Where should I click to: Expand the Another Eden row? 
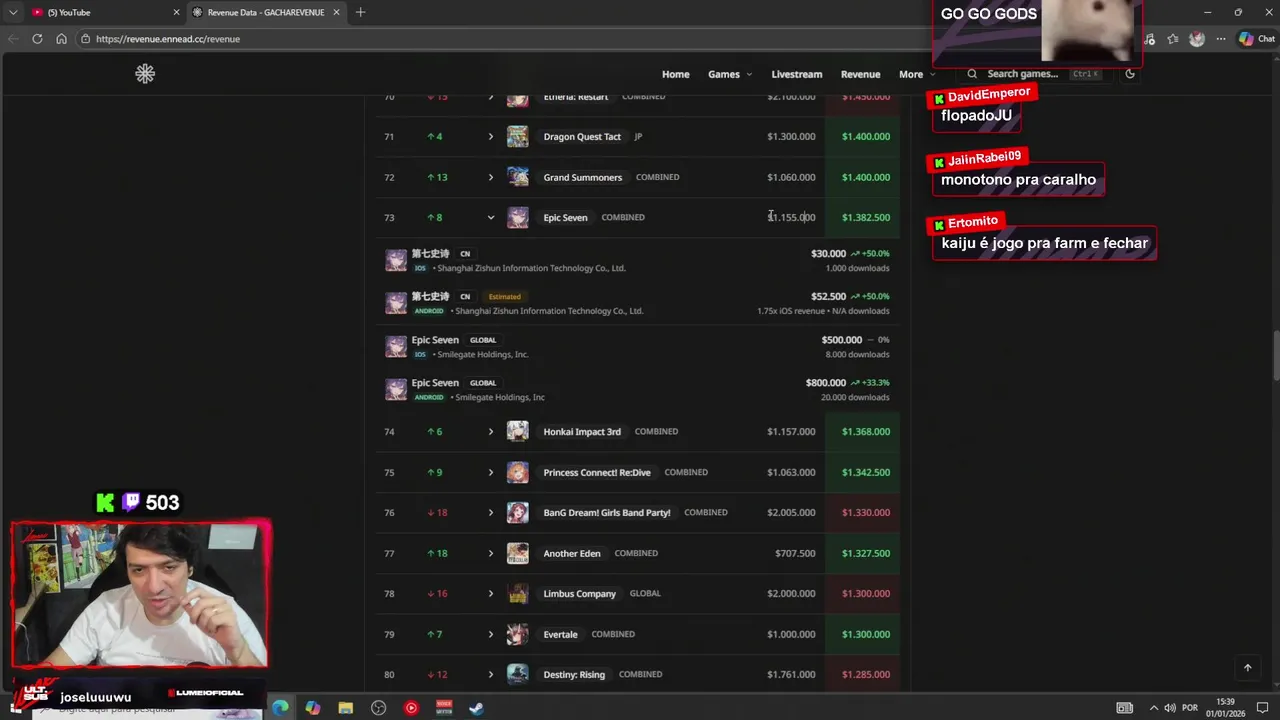[x=490, y=553]
